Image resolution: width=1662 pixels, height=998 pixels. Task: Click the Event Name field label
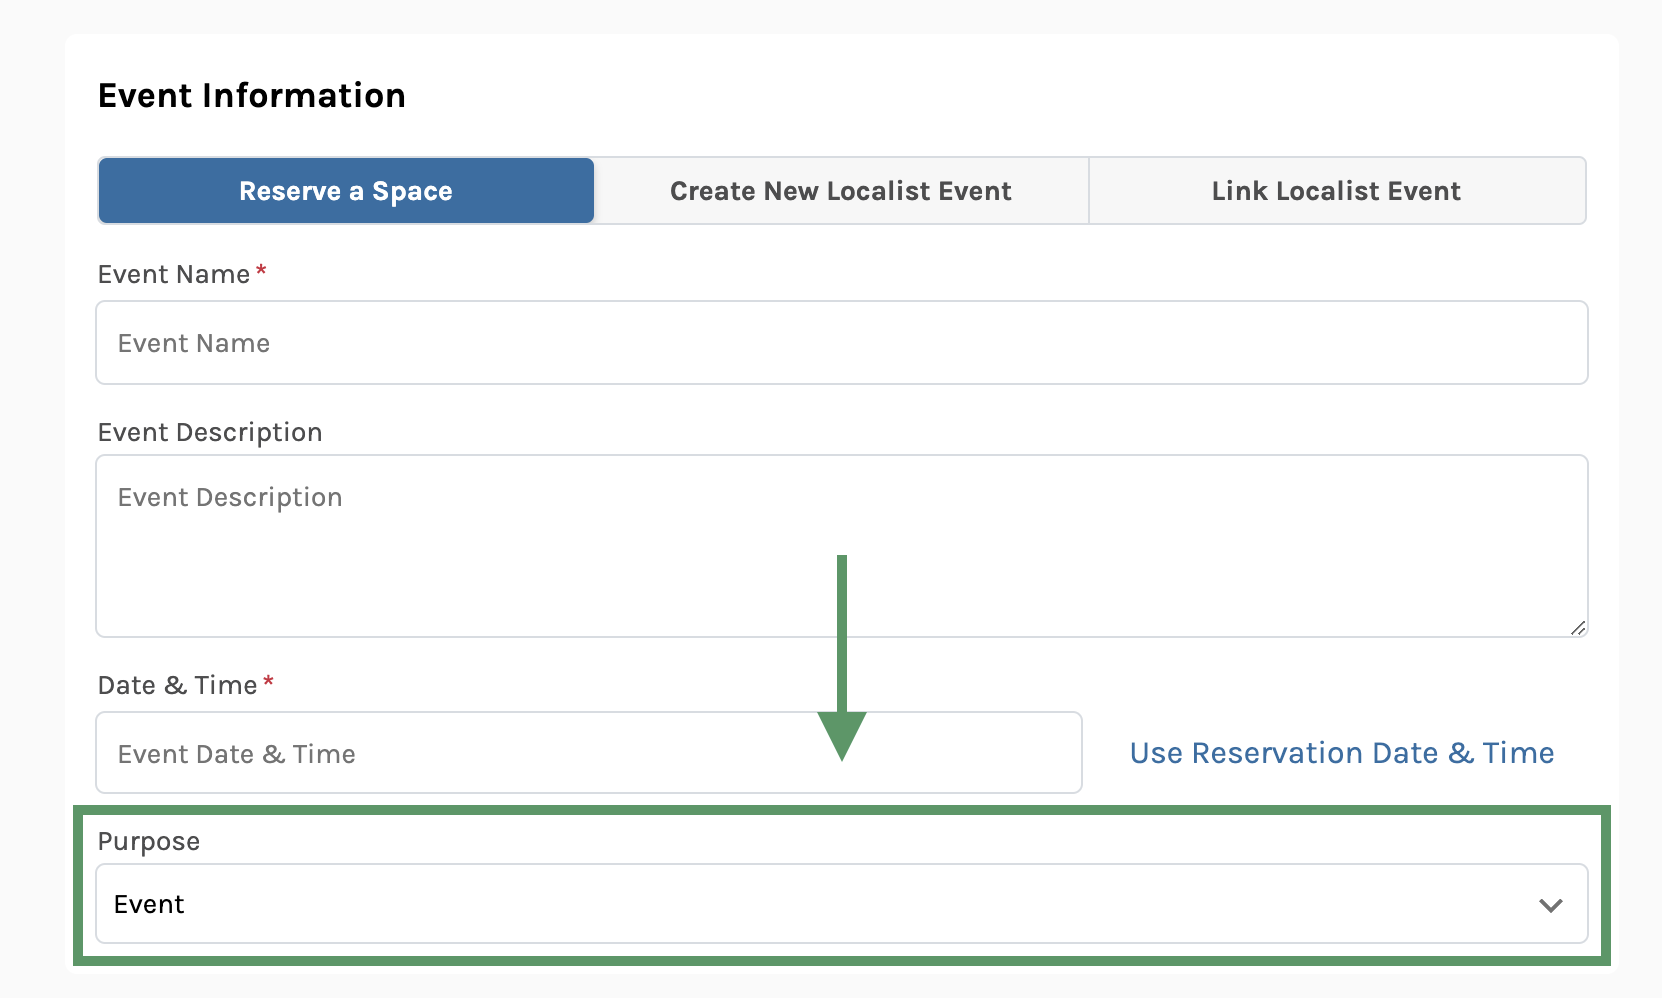click(174, 275)
